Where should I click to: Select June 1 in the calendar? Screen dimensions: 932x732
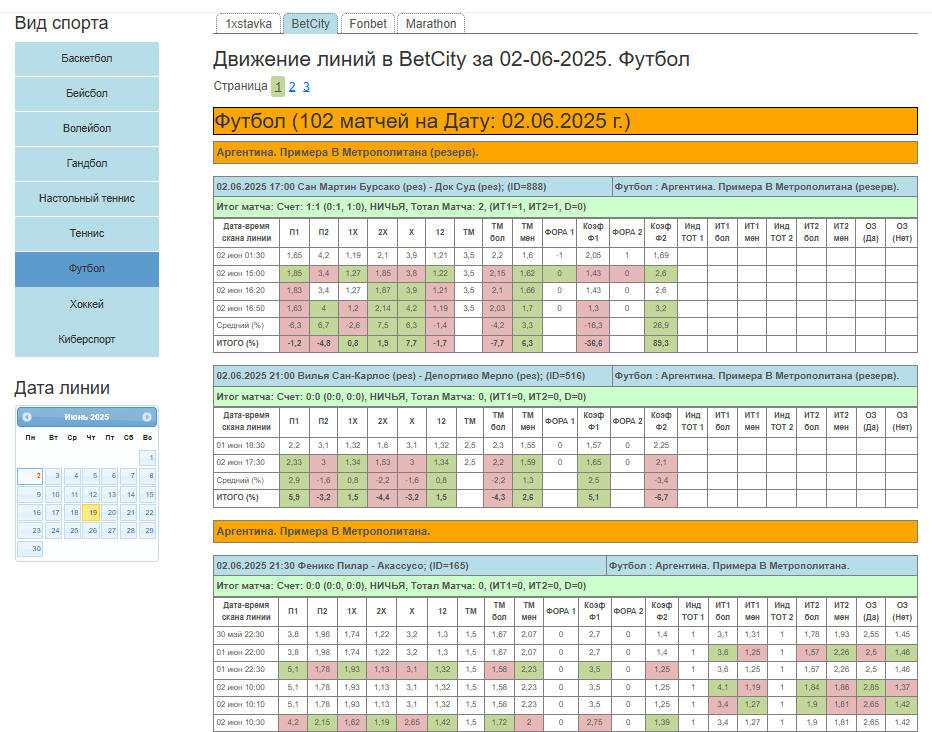click(x=147, y=458)
